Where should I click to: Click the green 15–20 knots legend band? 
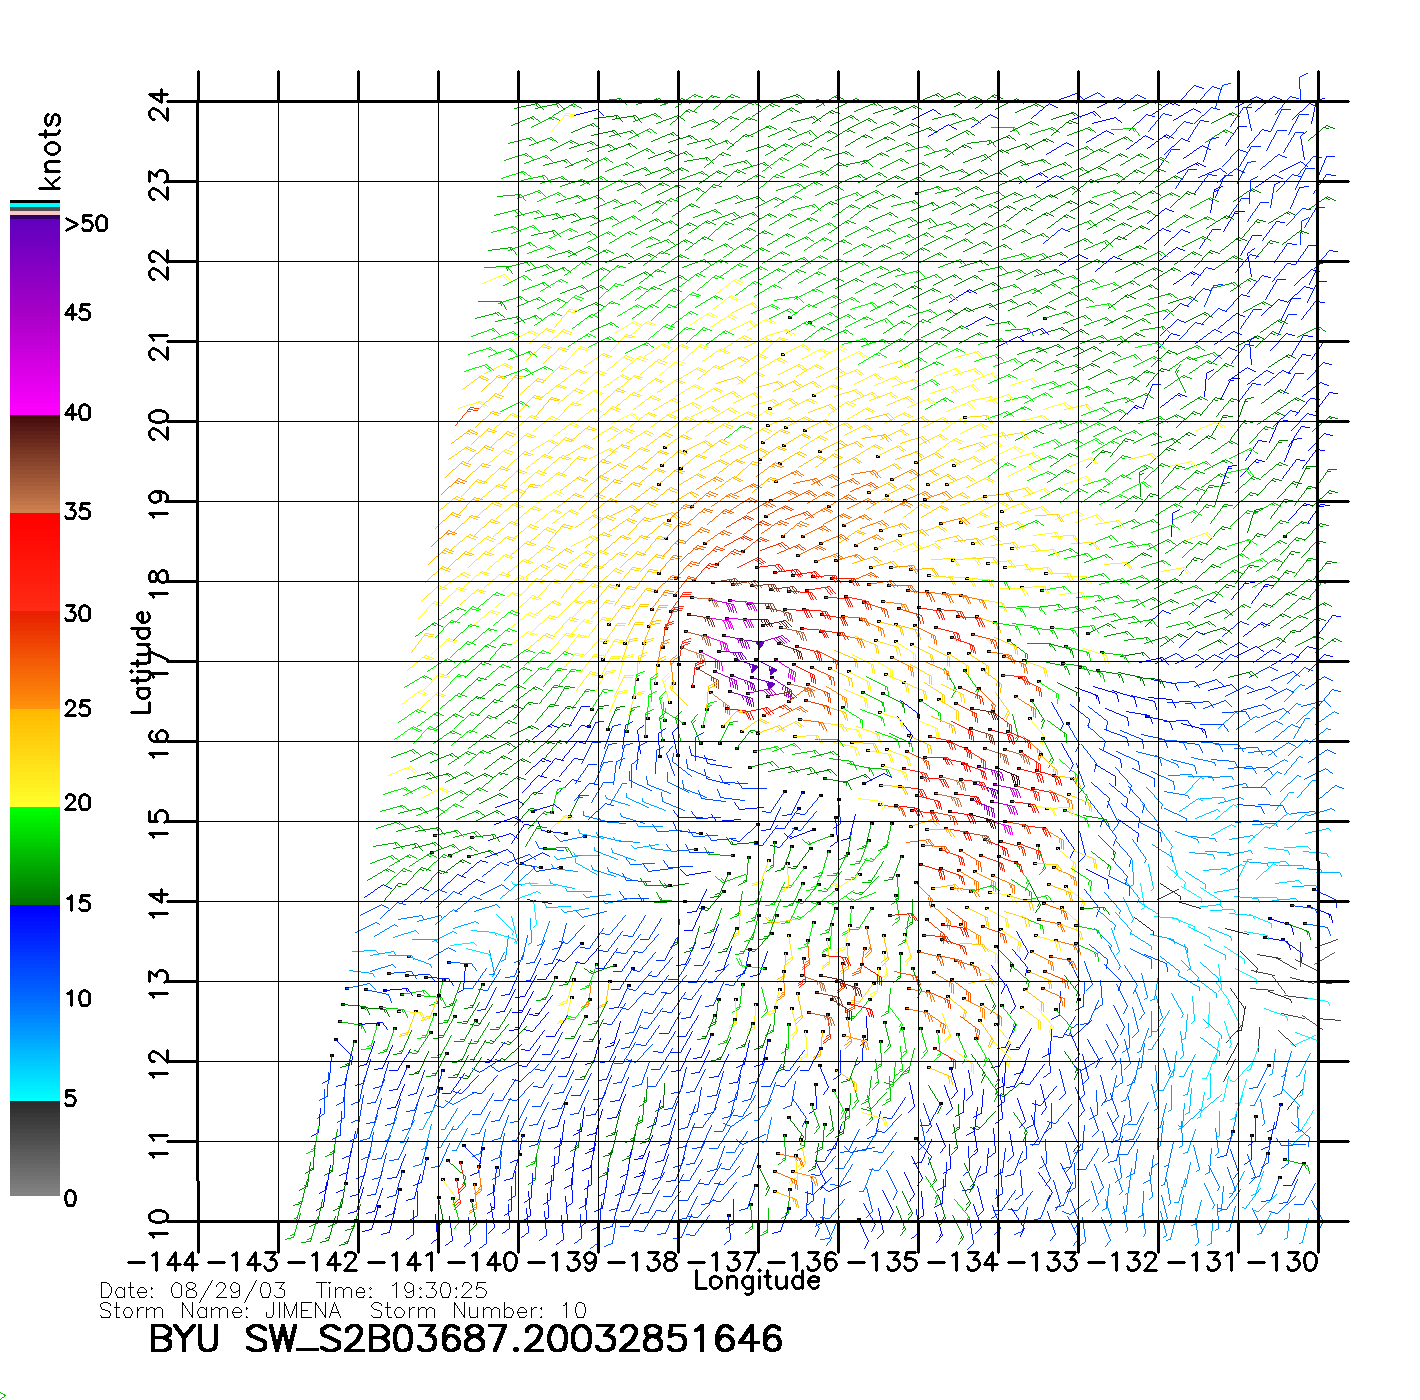coord(35,855)
